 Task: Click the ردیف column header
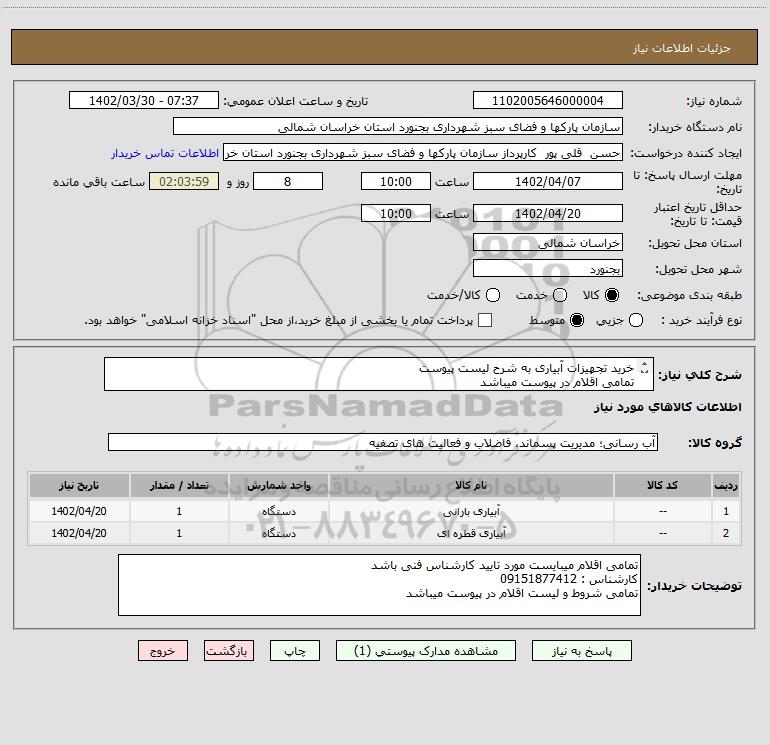(726, 485)
